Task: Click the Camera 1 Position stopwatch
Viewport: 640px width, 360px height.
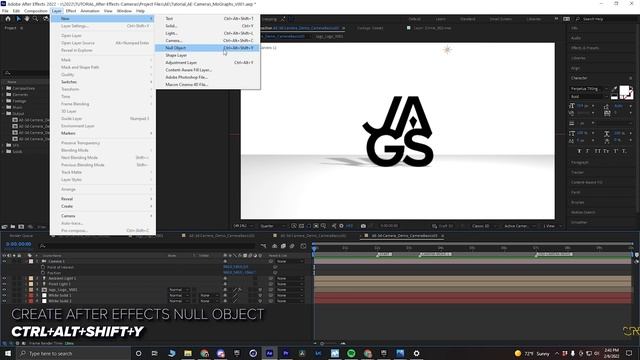Action: click(43, 273)
